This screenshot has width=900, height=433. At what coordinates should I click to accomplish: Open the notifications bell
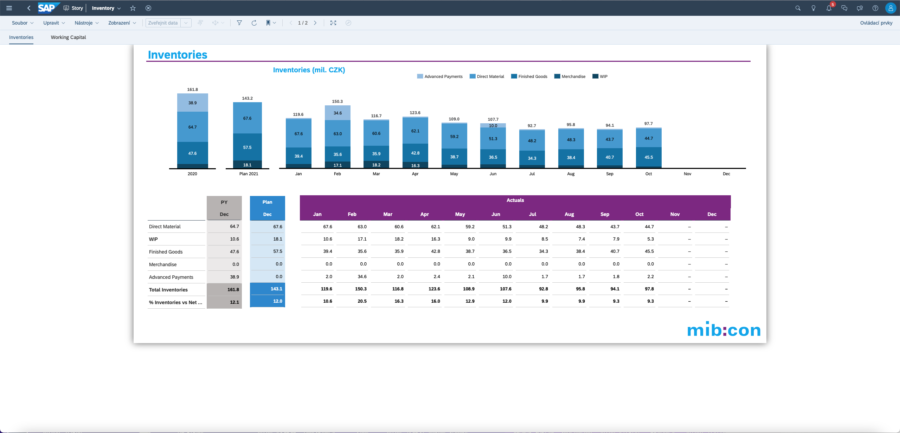click(x=828, y=8)
